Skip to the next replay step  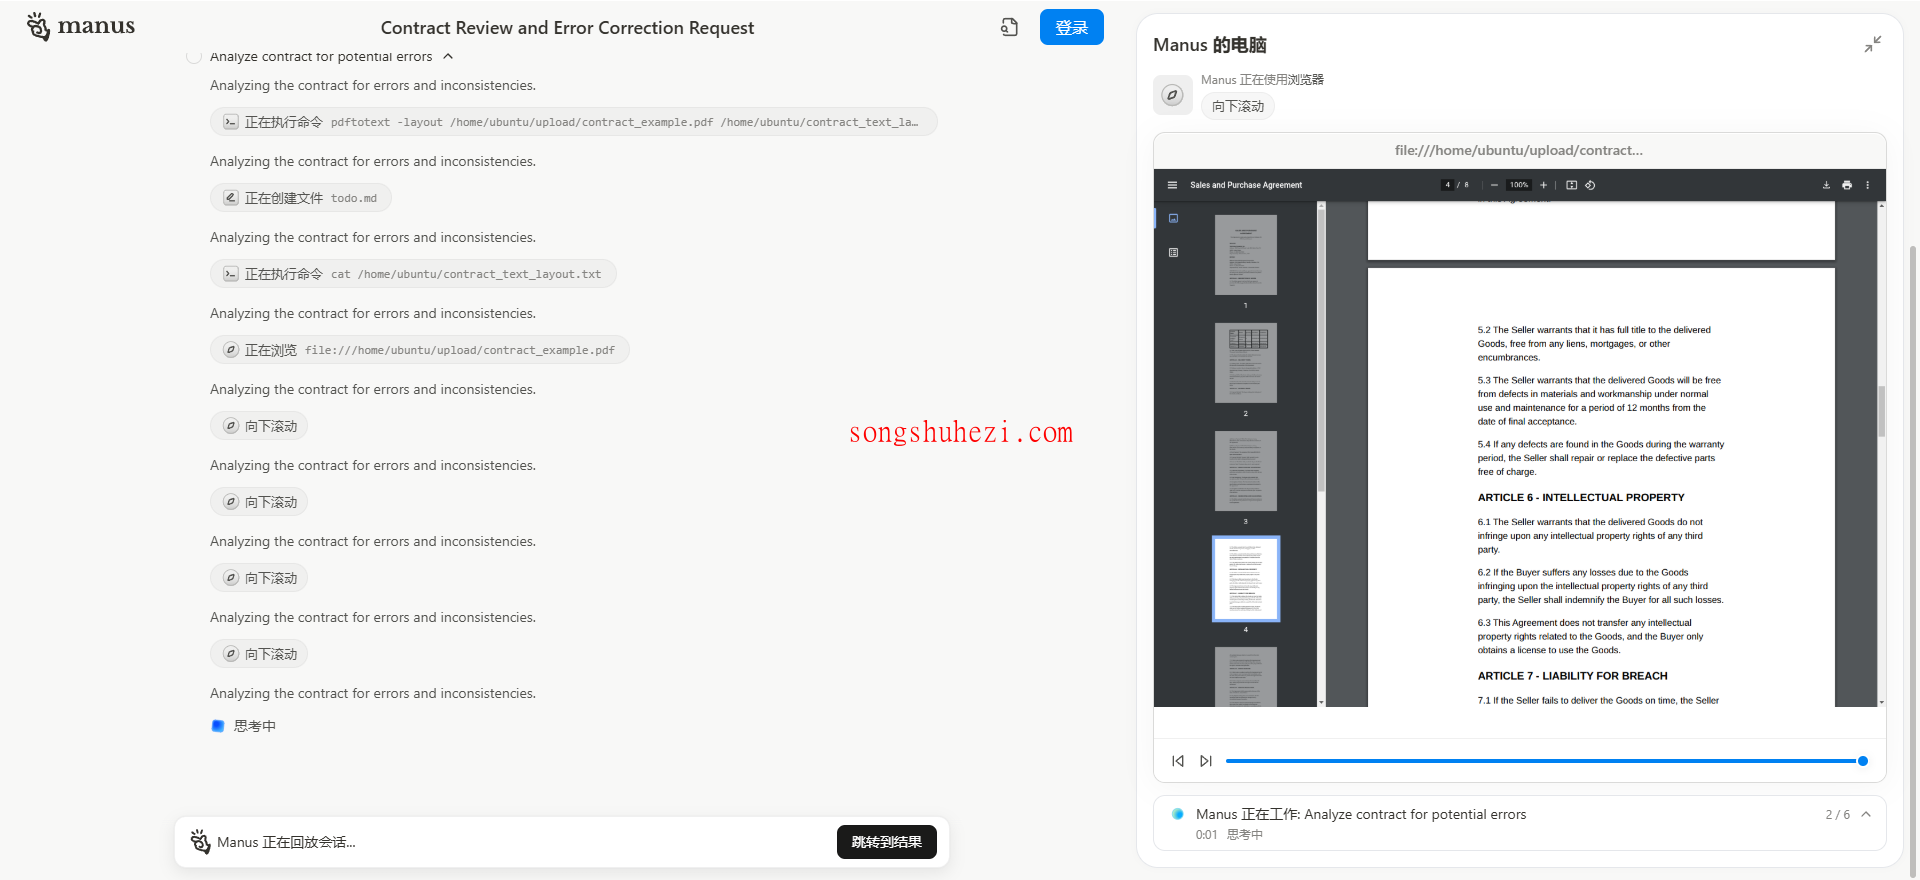point(1206,761)
